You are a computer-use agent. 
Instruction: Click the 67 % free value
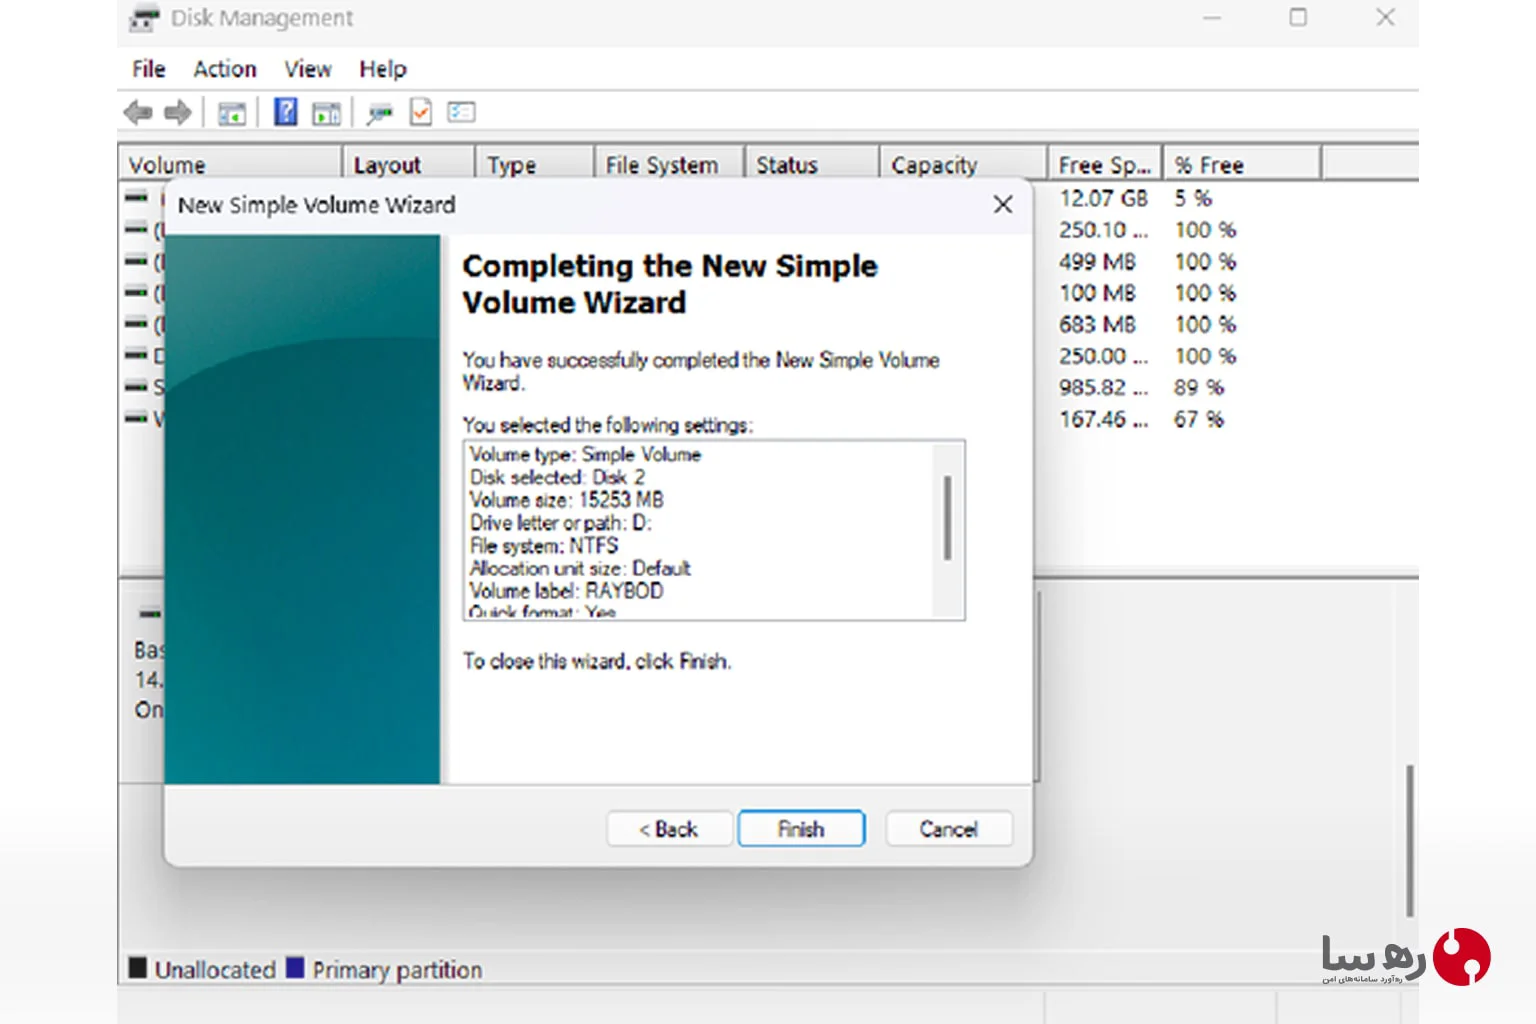(x=1199, y=420)
